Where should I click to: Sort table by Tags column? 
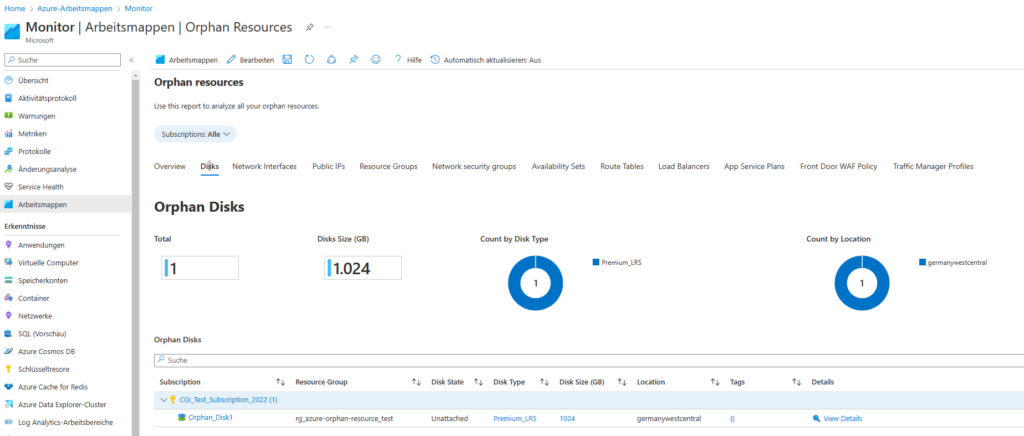click(796, 382)
